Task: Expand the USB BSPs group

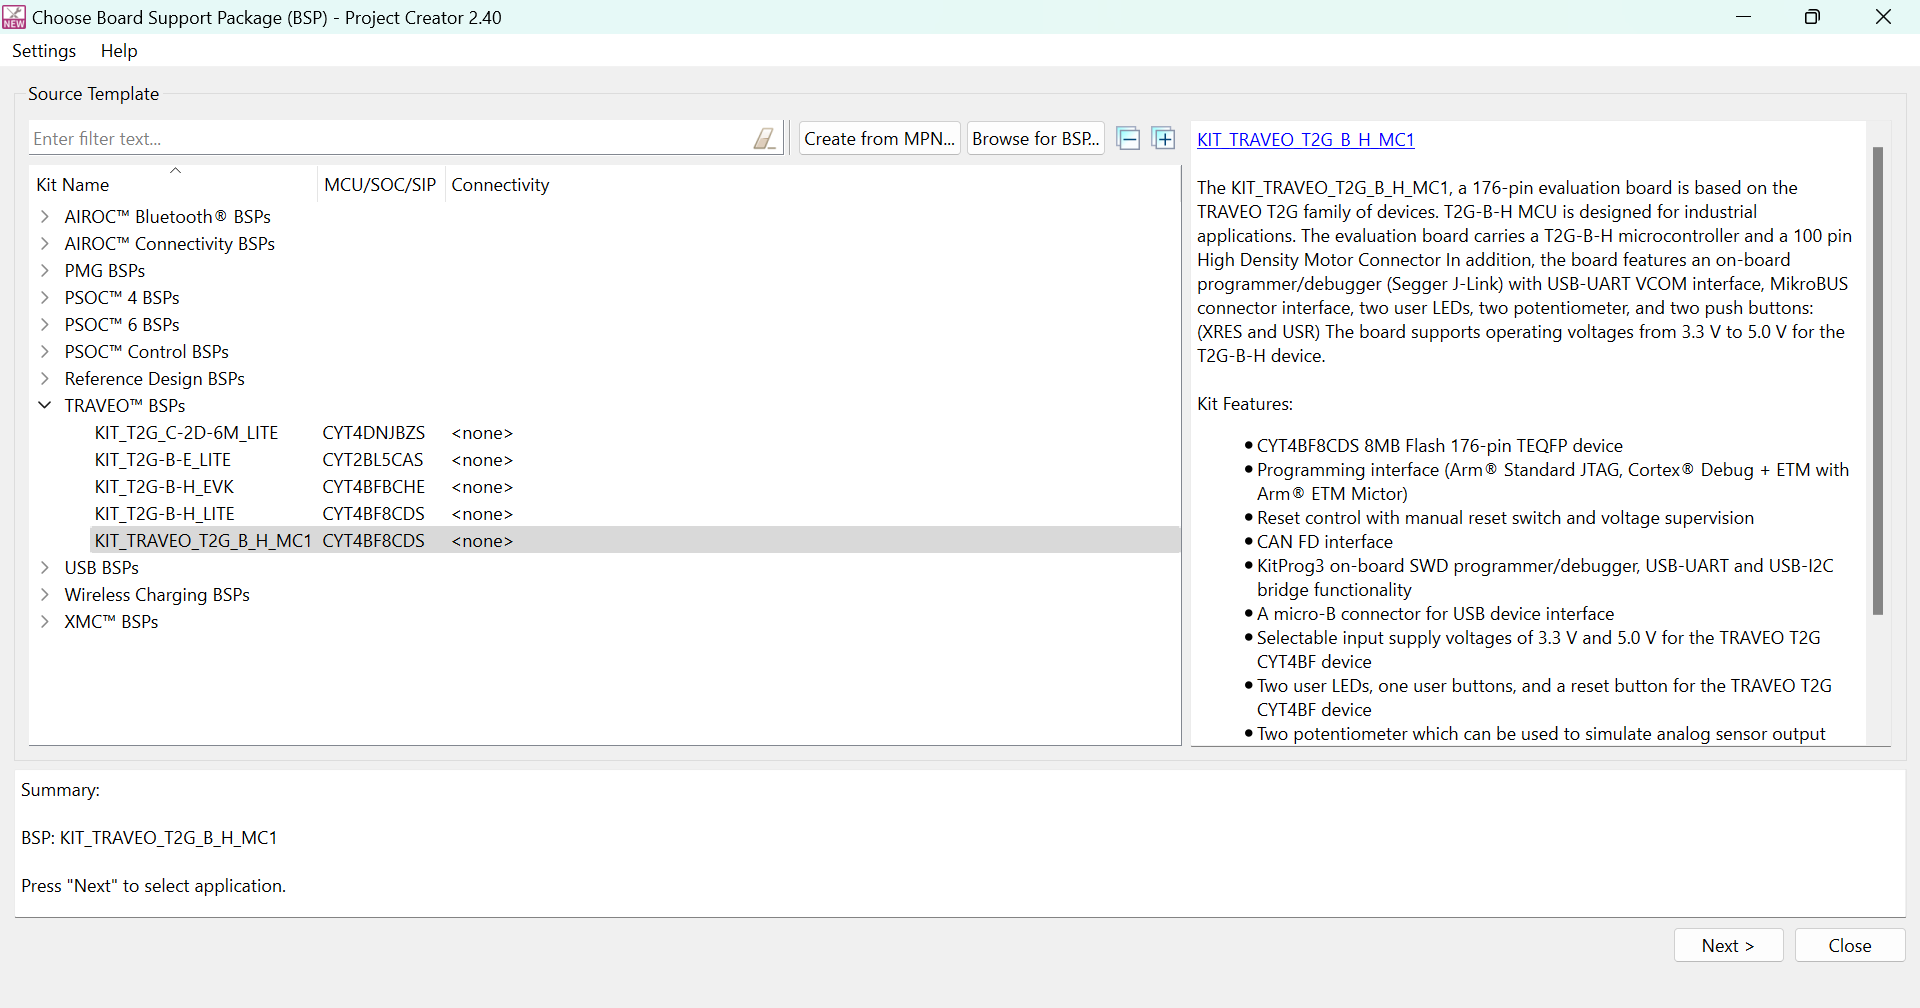Action: (x=45, y=568)
